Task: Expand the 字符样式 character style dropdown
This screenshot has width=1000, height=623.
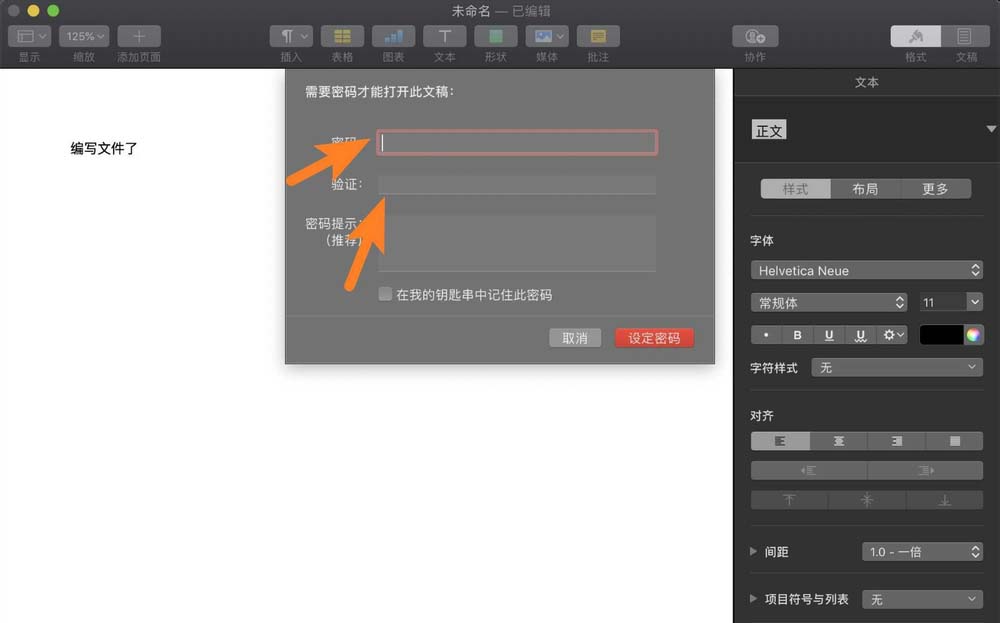Action: (x=896, y=368)
